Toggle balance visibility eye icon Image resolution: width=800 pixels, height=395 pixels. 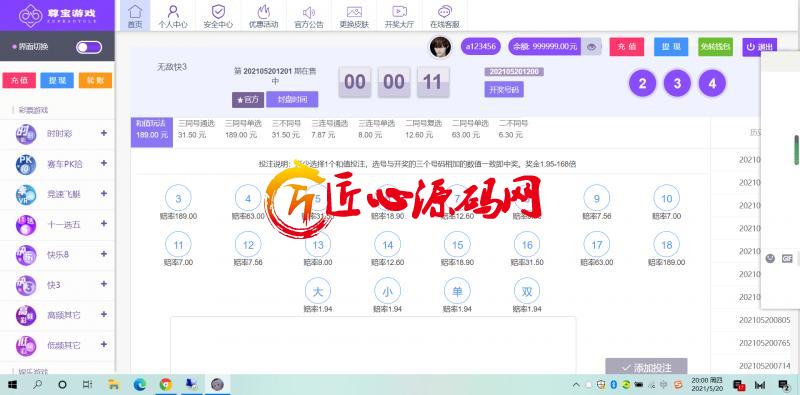click(591, 46)
